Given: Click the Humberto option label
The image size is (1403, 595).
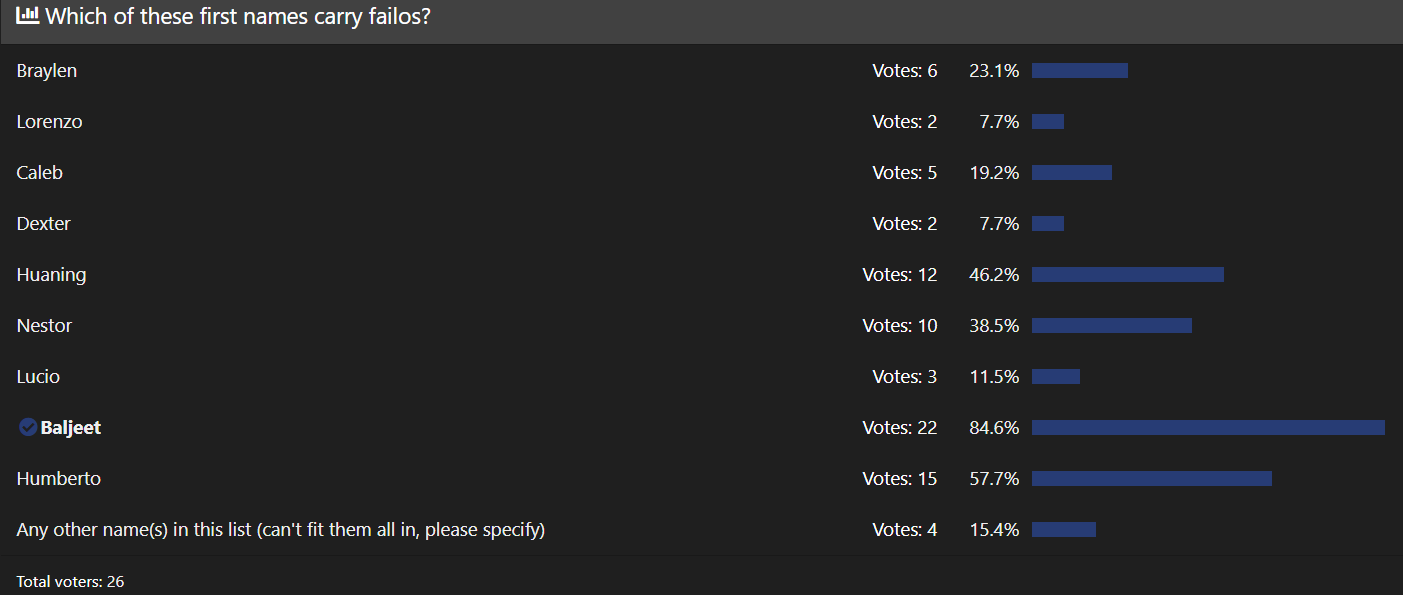Looking at the screenshot, I should coord(59,479).
